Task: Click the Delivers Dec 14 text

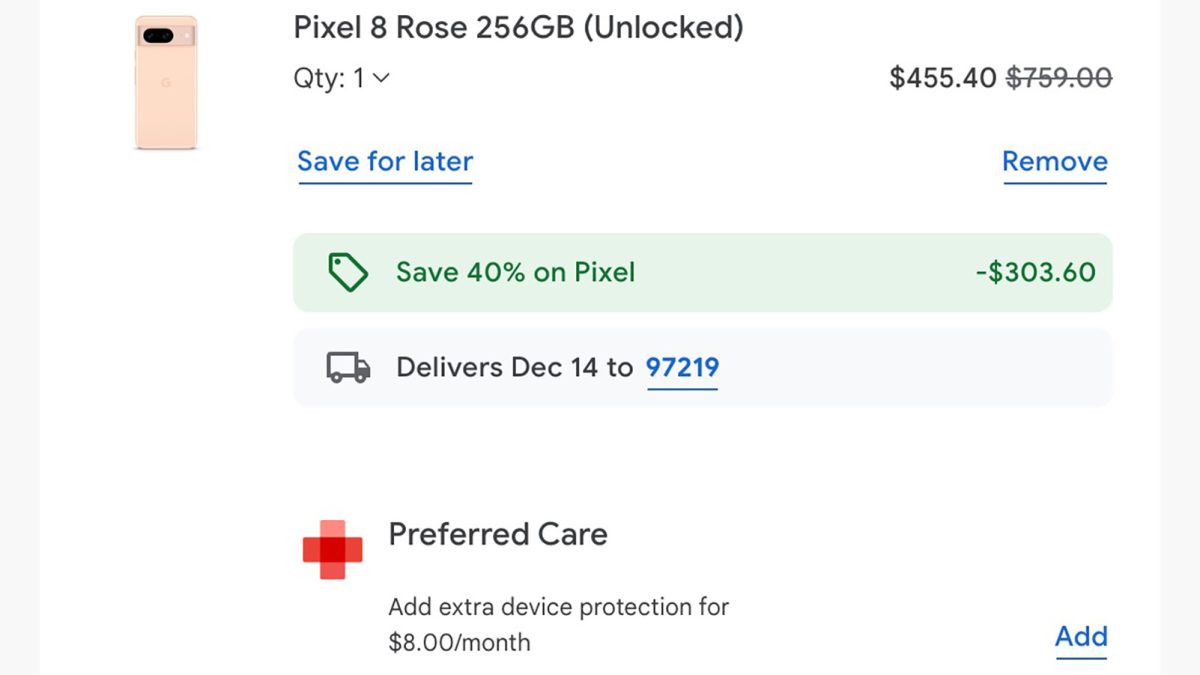Action: tap(514, 368)
